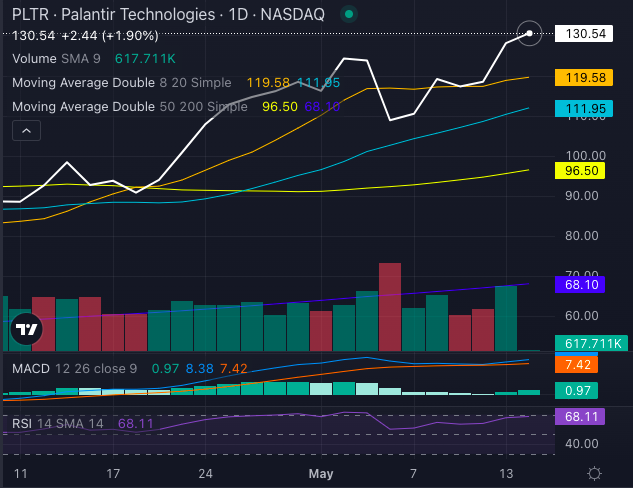633x488 pixels.
Task: Click the May label on the time axis
Action: coord(321,473)
